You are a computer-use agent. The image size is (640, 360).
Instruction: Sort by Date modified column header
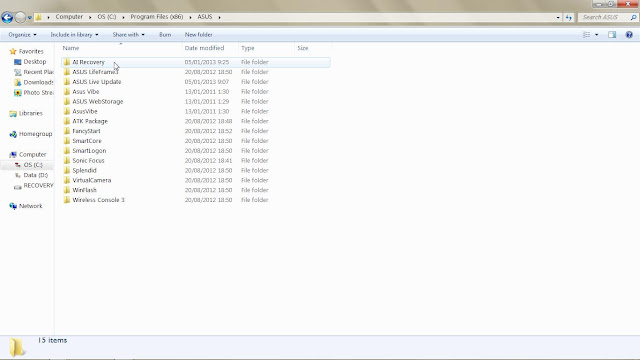coord(210,48)
